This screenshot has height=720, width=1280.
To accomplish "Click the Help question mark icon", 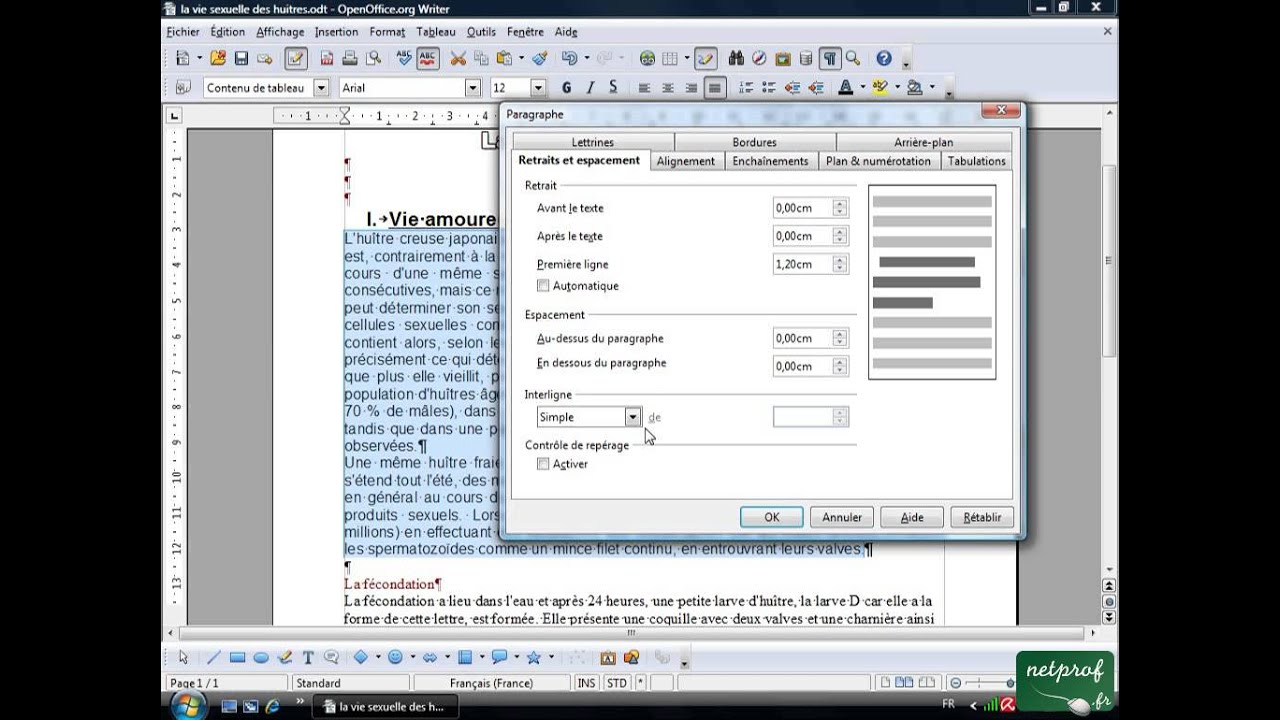I will tap(884, 59).
